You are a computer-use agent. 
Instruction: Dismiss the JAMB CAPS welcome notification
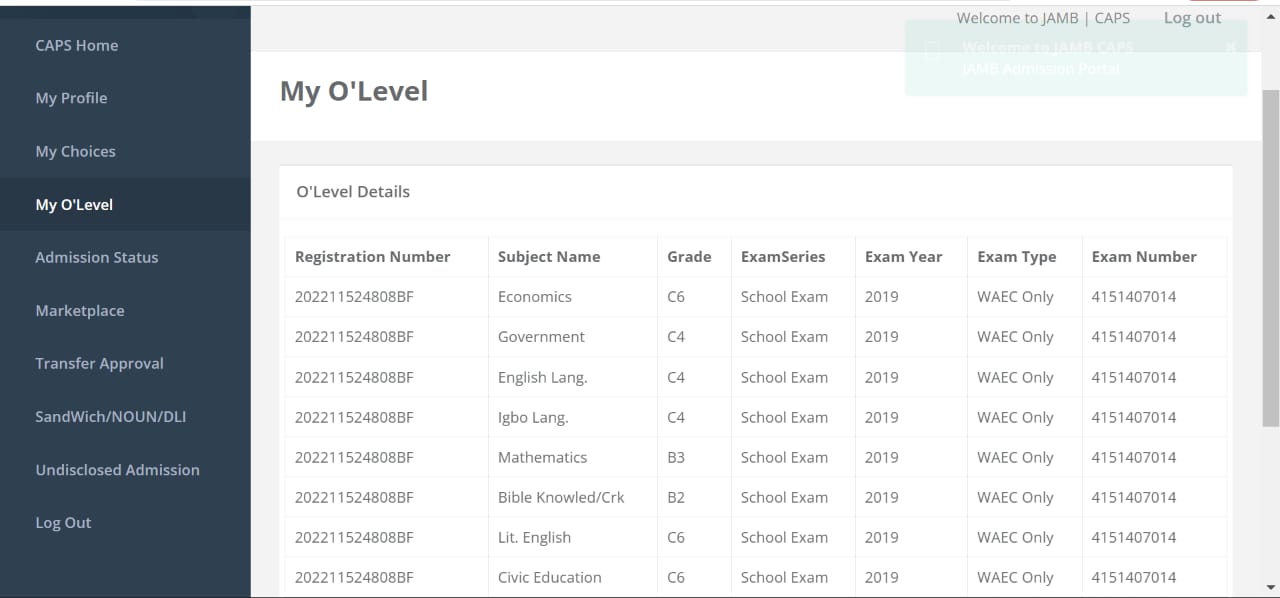point(1230,47)
